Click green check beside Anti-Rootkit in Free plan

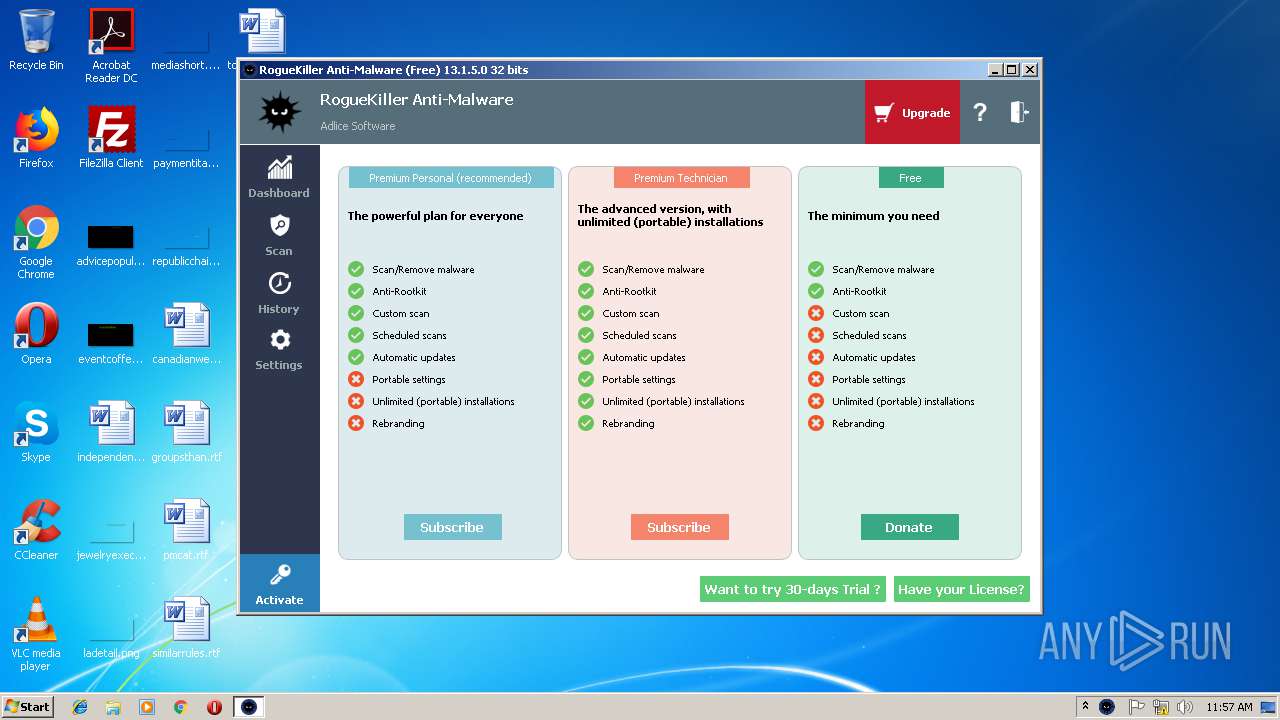[816, 291]
